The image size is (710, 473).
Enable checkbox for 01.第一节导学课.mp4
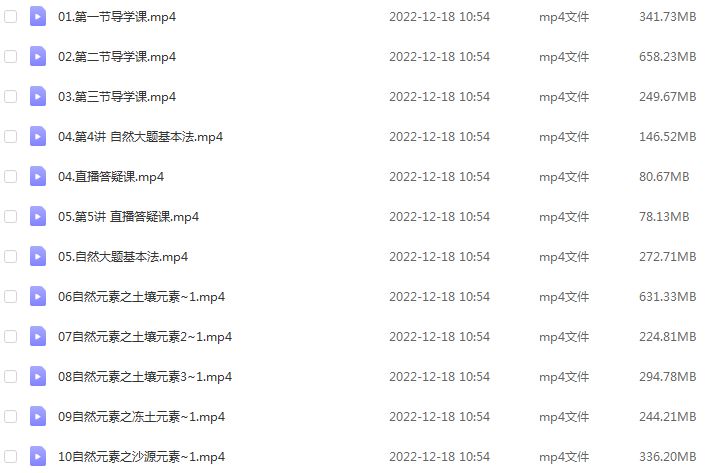[x=10, y=17]
